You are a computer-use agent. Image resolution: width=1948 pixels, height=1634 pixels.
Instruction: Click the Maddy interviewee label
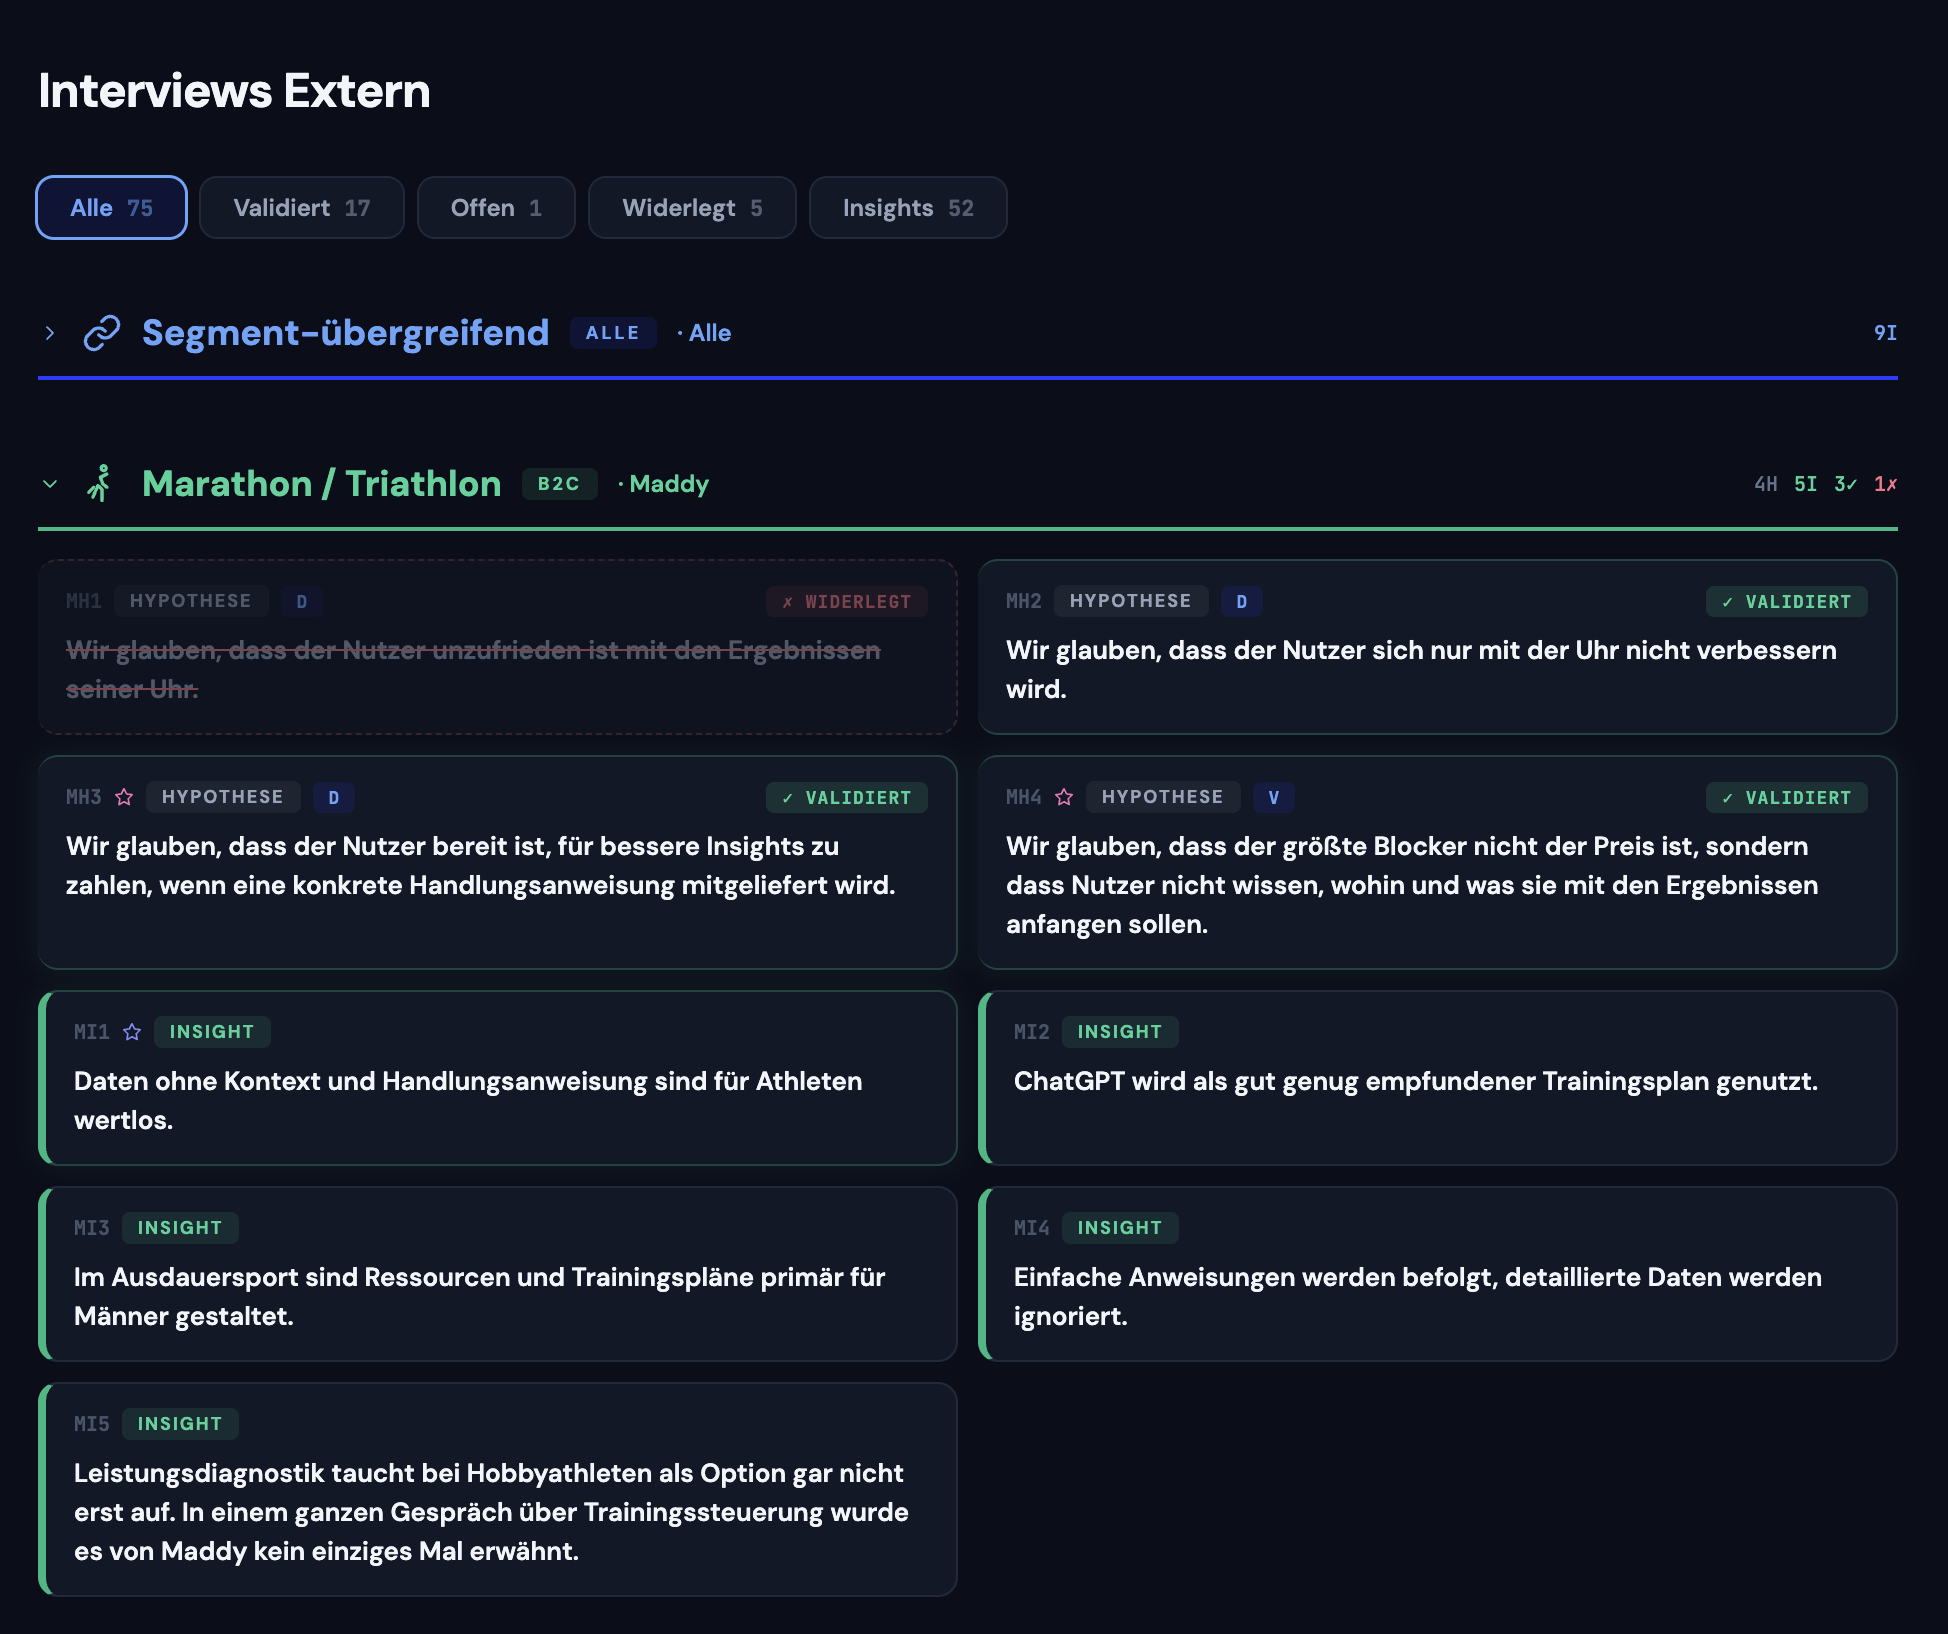(669, 484)
